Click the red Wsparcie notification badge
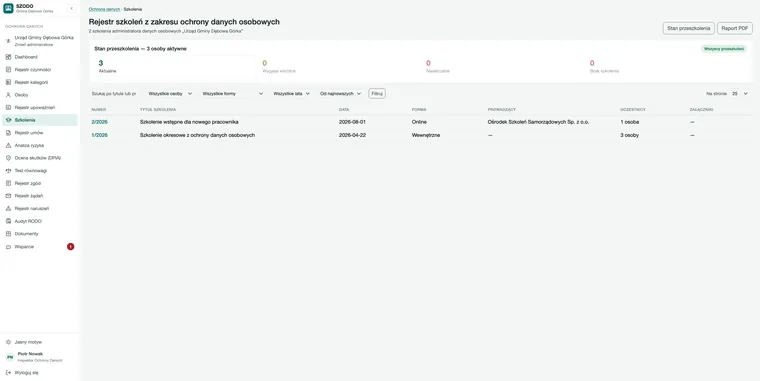 [x=71, y=247]
